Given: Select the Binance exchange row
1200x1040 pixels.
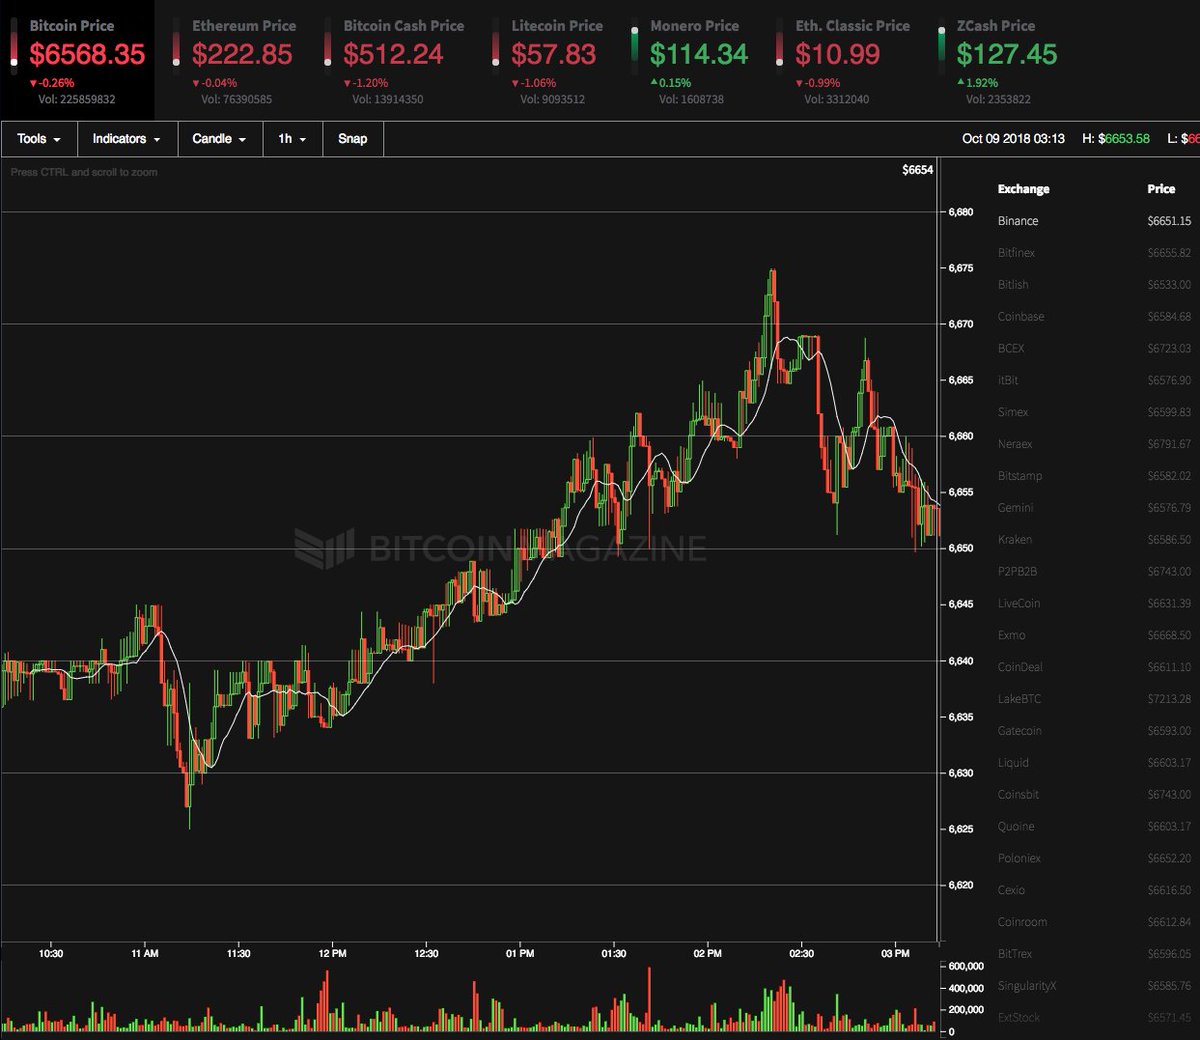Looking at the screenshot, I should tap(1095, 221).
